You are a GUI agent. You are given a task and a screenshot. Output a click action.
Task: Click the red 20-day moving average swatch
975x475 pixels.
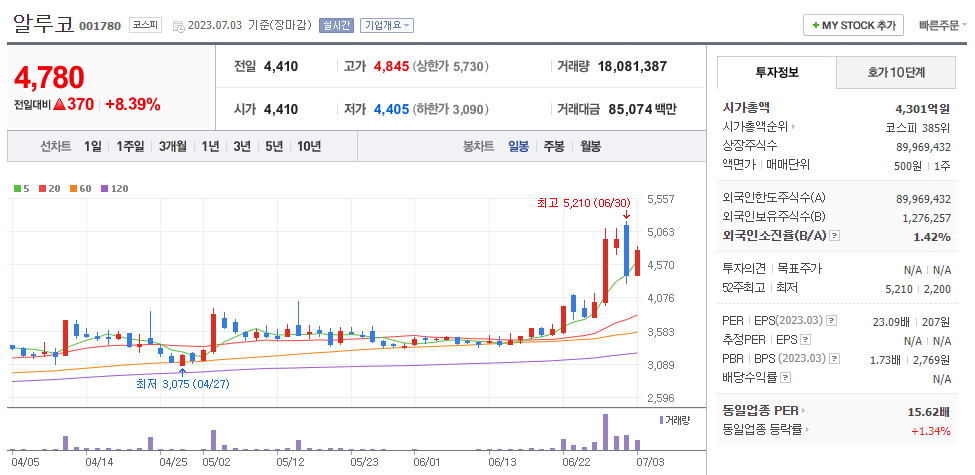42,188
